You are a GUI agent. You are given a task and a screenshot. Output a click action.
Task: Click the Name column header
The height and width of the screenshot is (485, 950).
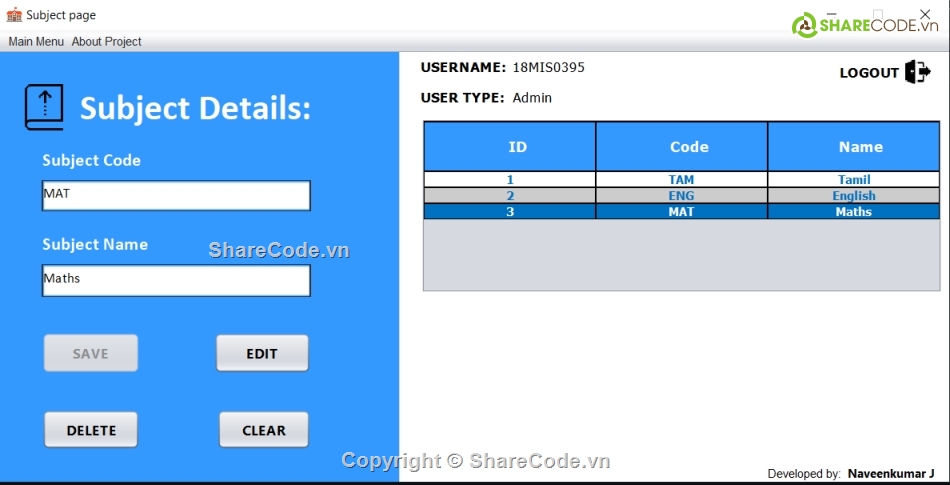pyautogui.click(x=854, y=147)
